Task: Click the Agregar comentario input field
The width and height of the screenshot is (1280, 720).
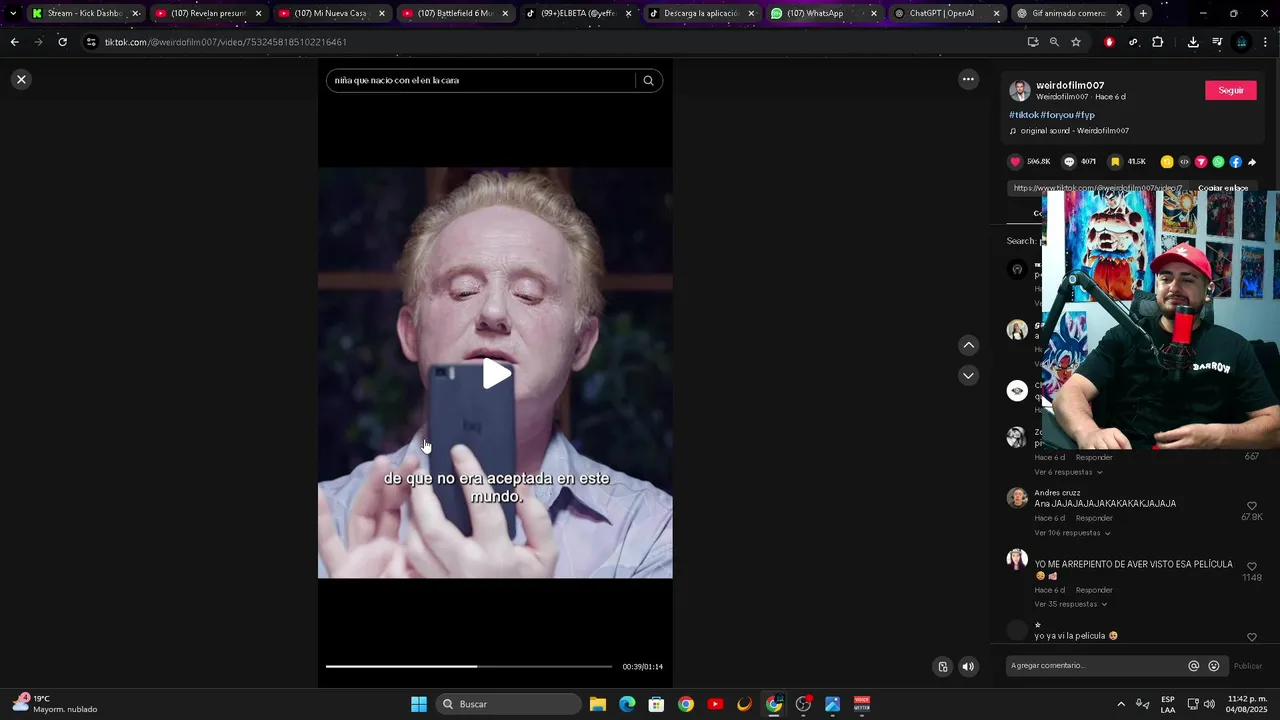Action: click(1095, 666)
